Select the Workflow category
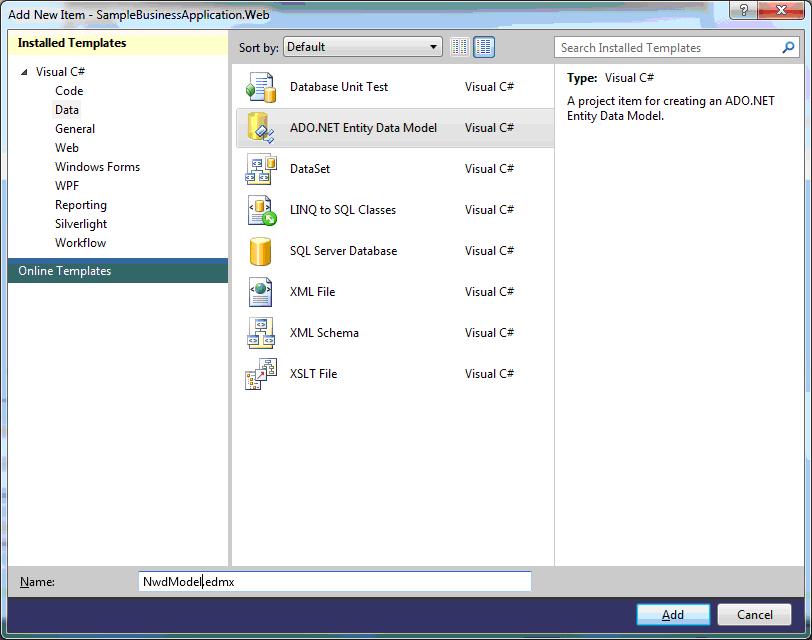The width and height of the screenshot is (812, 640). 80,243
